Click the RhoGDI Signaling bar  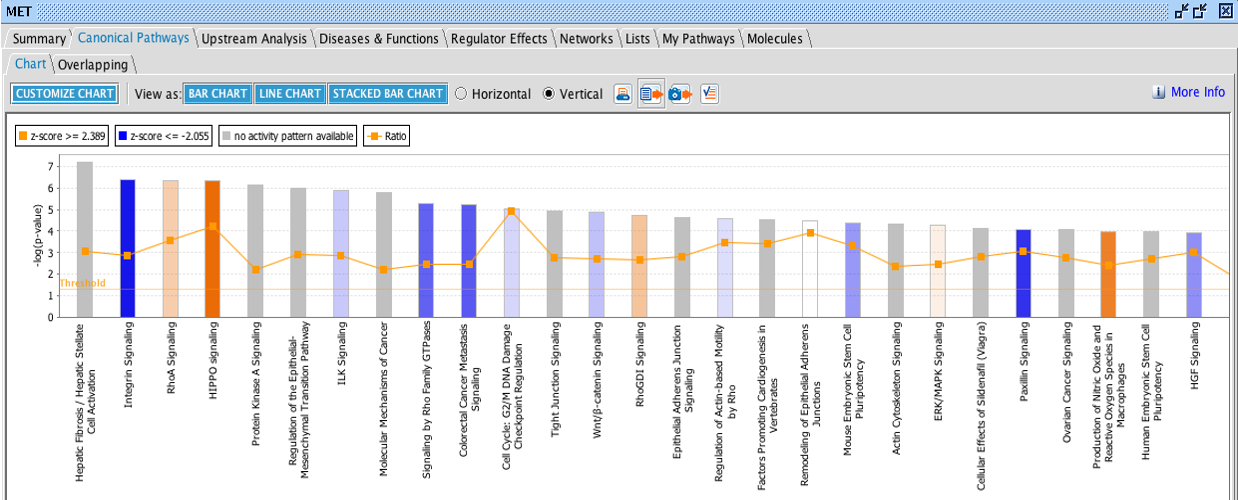(639, 267)
